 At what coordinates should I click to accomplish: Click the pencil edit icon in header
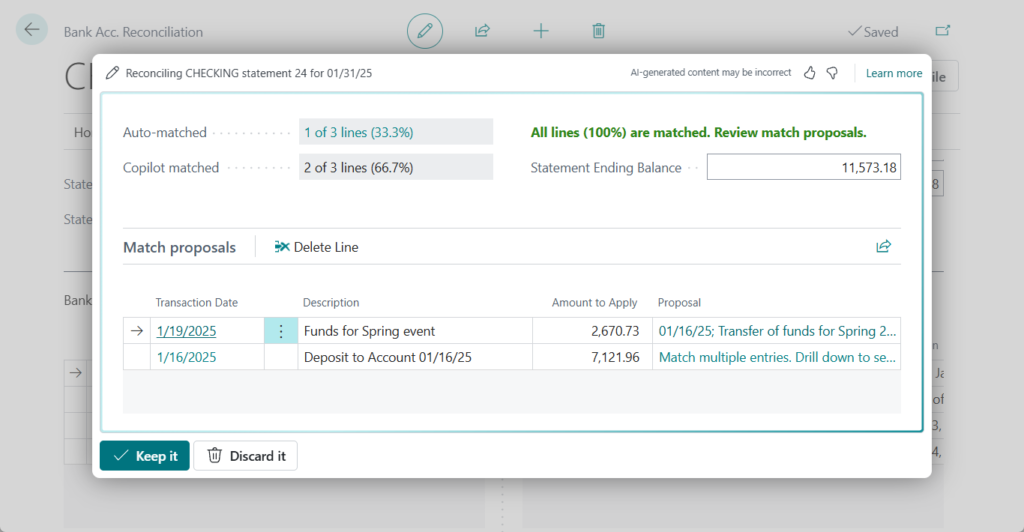pyautogui.click(x=424, y=31)
